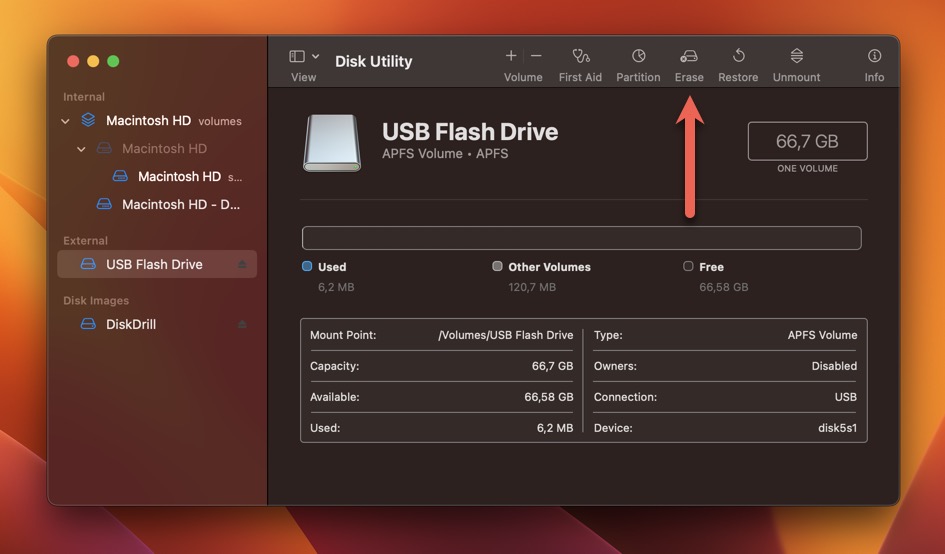Click the Device value disk5s1
Image resolution: width=945 pixels, height=554 pixels.
point(837,427)
